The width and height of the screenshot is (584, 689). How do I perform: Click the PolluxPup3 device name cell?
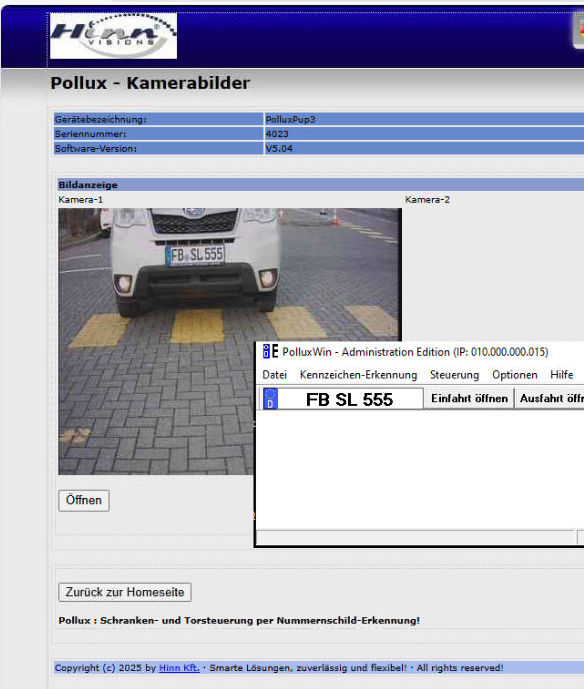(424, 119)
